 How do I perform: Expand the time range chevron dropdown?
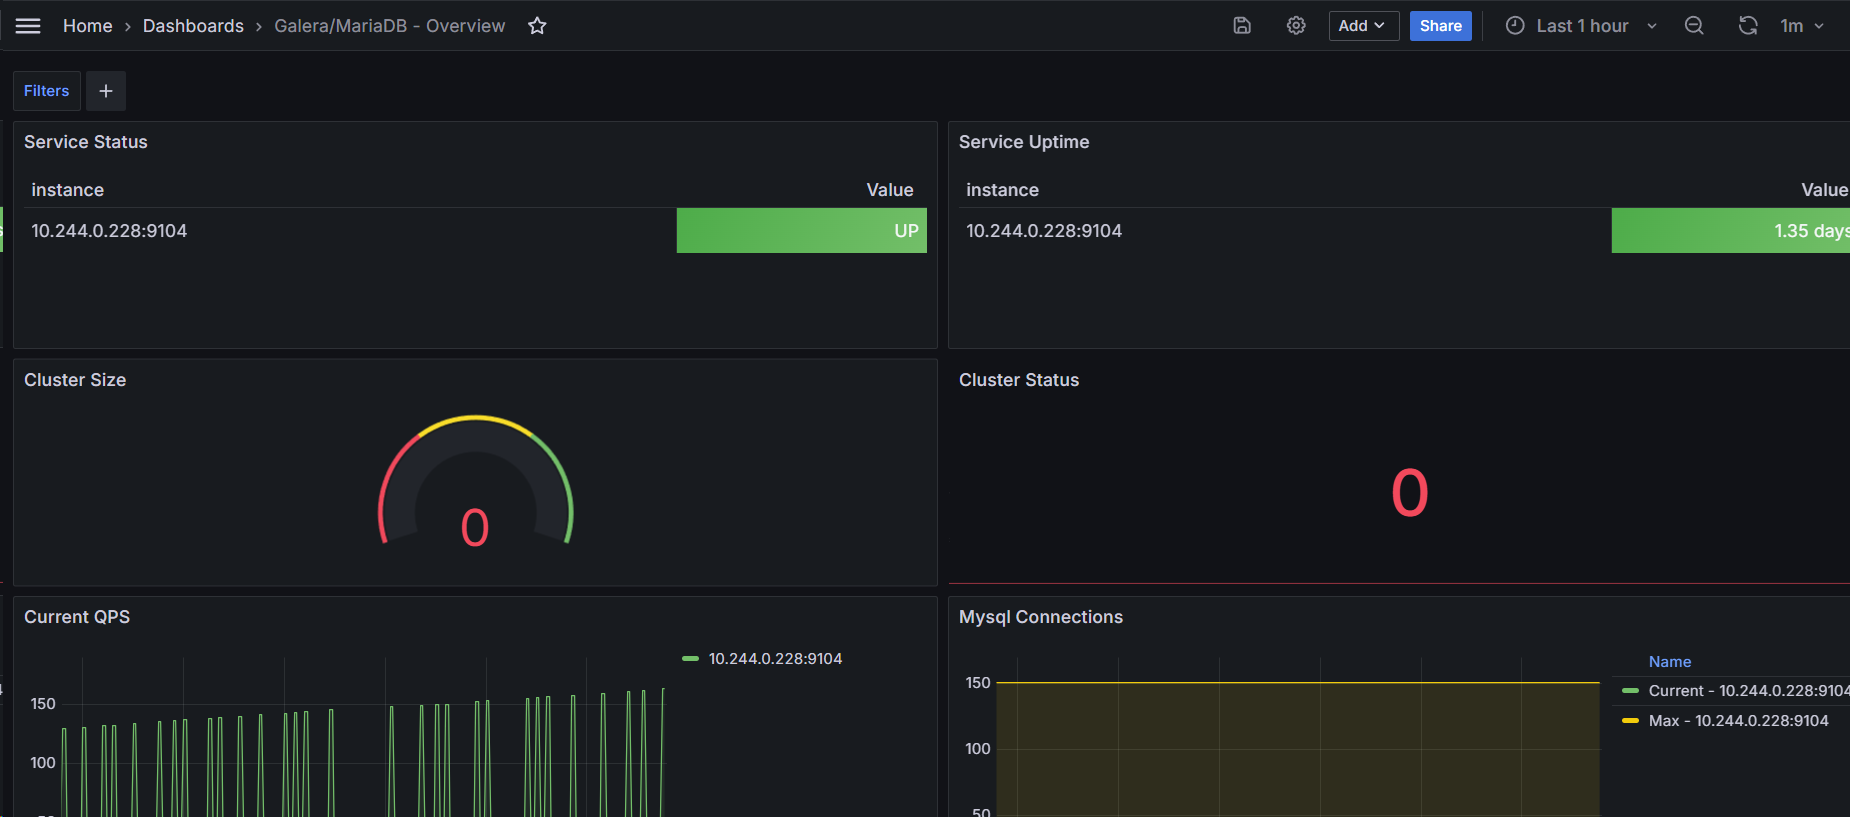click(x=1652, y=26)
